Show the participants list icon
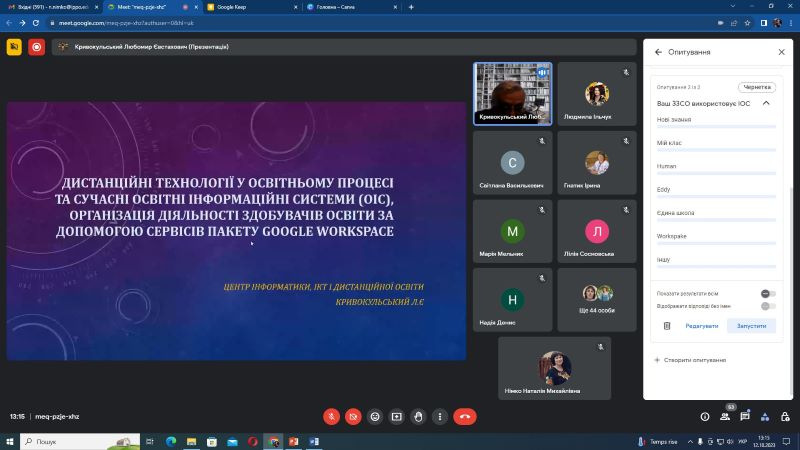The width and height of the screenshot is (800, 450). 724,417
